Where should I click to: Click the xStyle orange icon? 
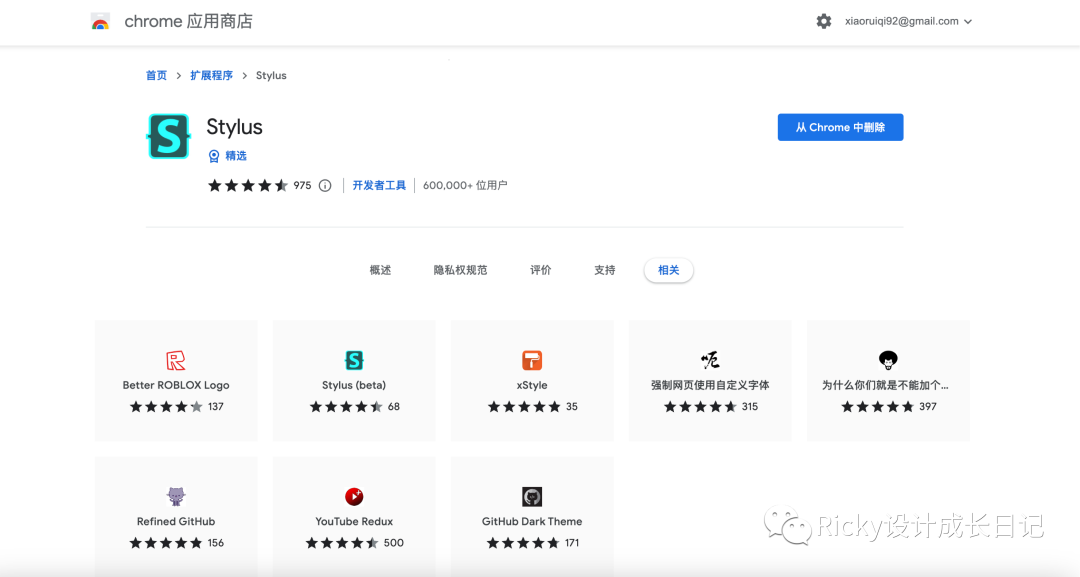pos(532,360)
